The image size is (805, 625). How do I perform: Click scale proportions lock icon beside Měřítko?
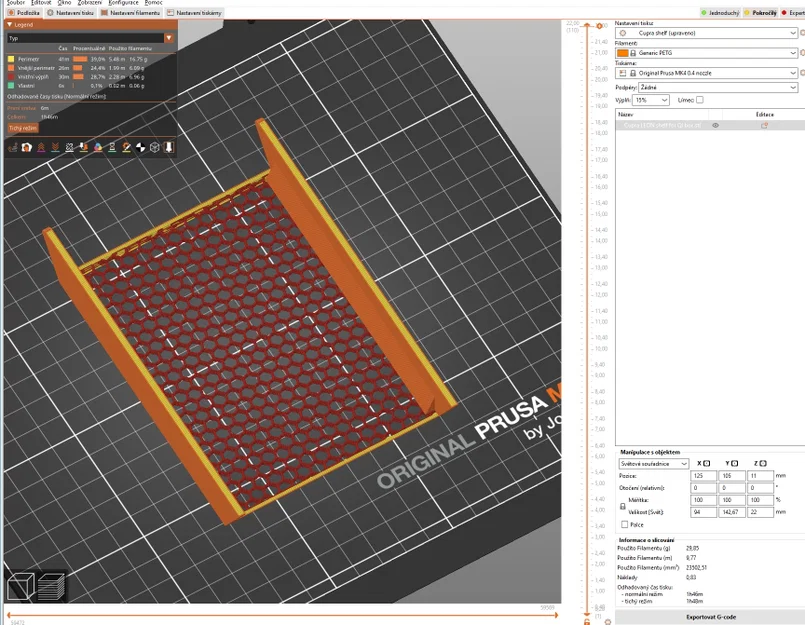(x=623, y=506)
